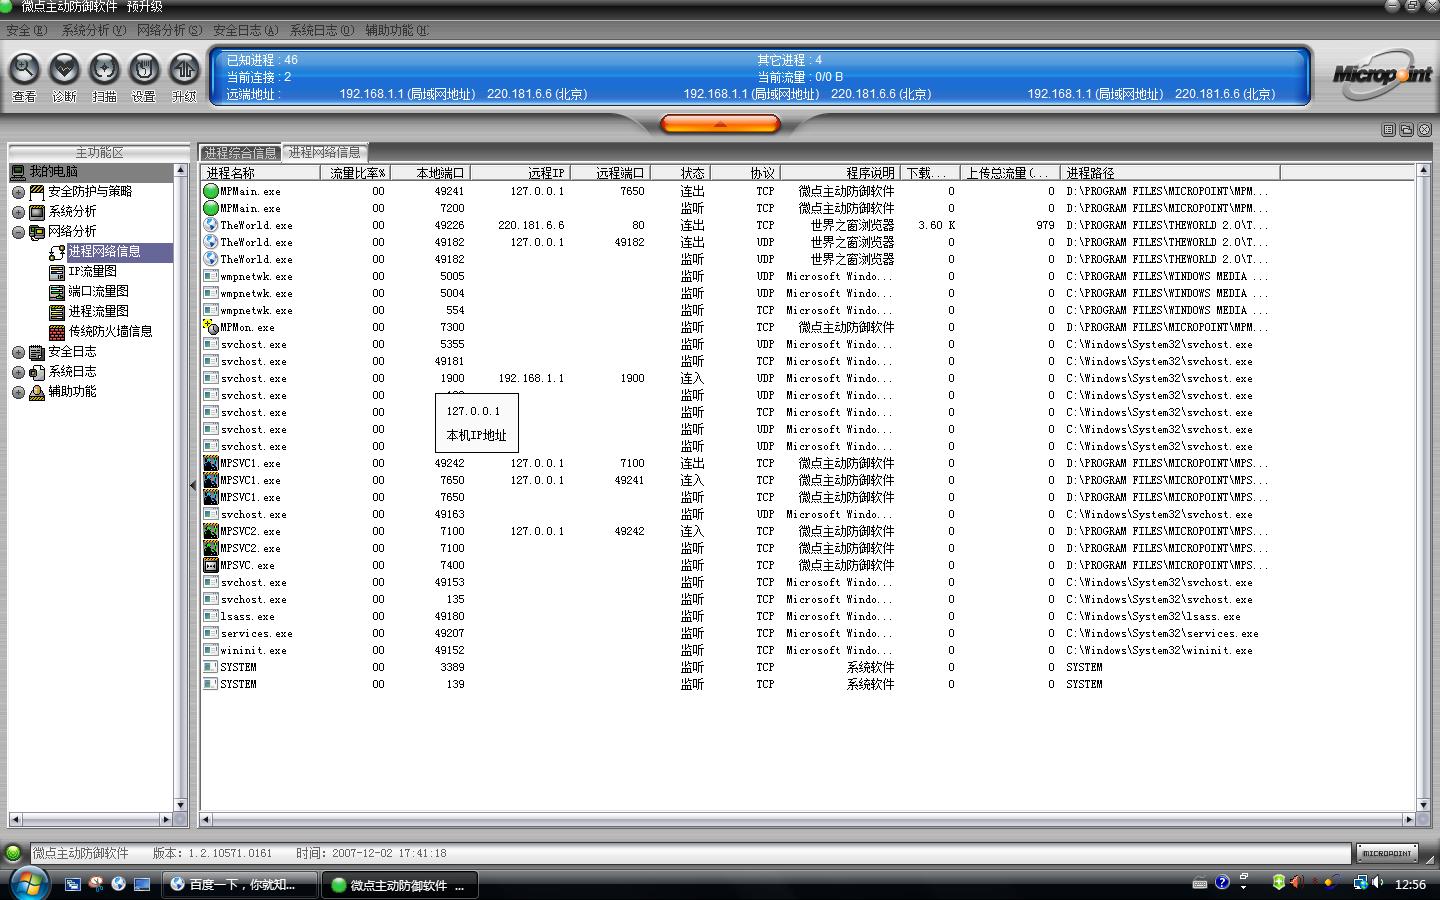Sort by 流量比率% column header
Image resolution: width=1440 pixels, height=900 pixels.
(355, 173)
